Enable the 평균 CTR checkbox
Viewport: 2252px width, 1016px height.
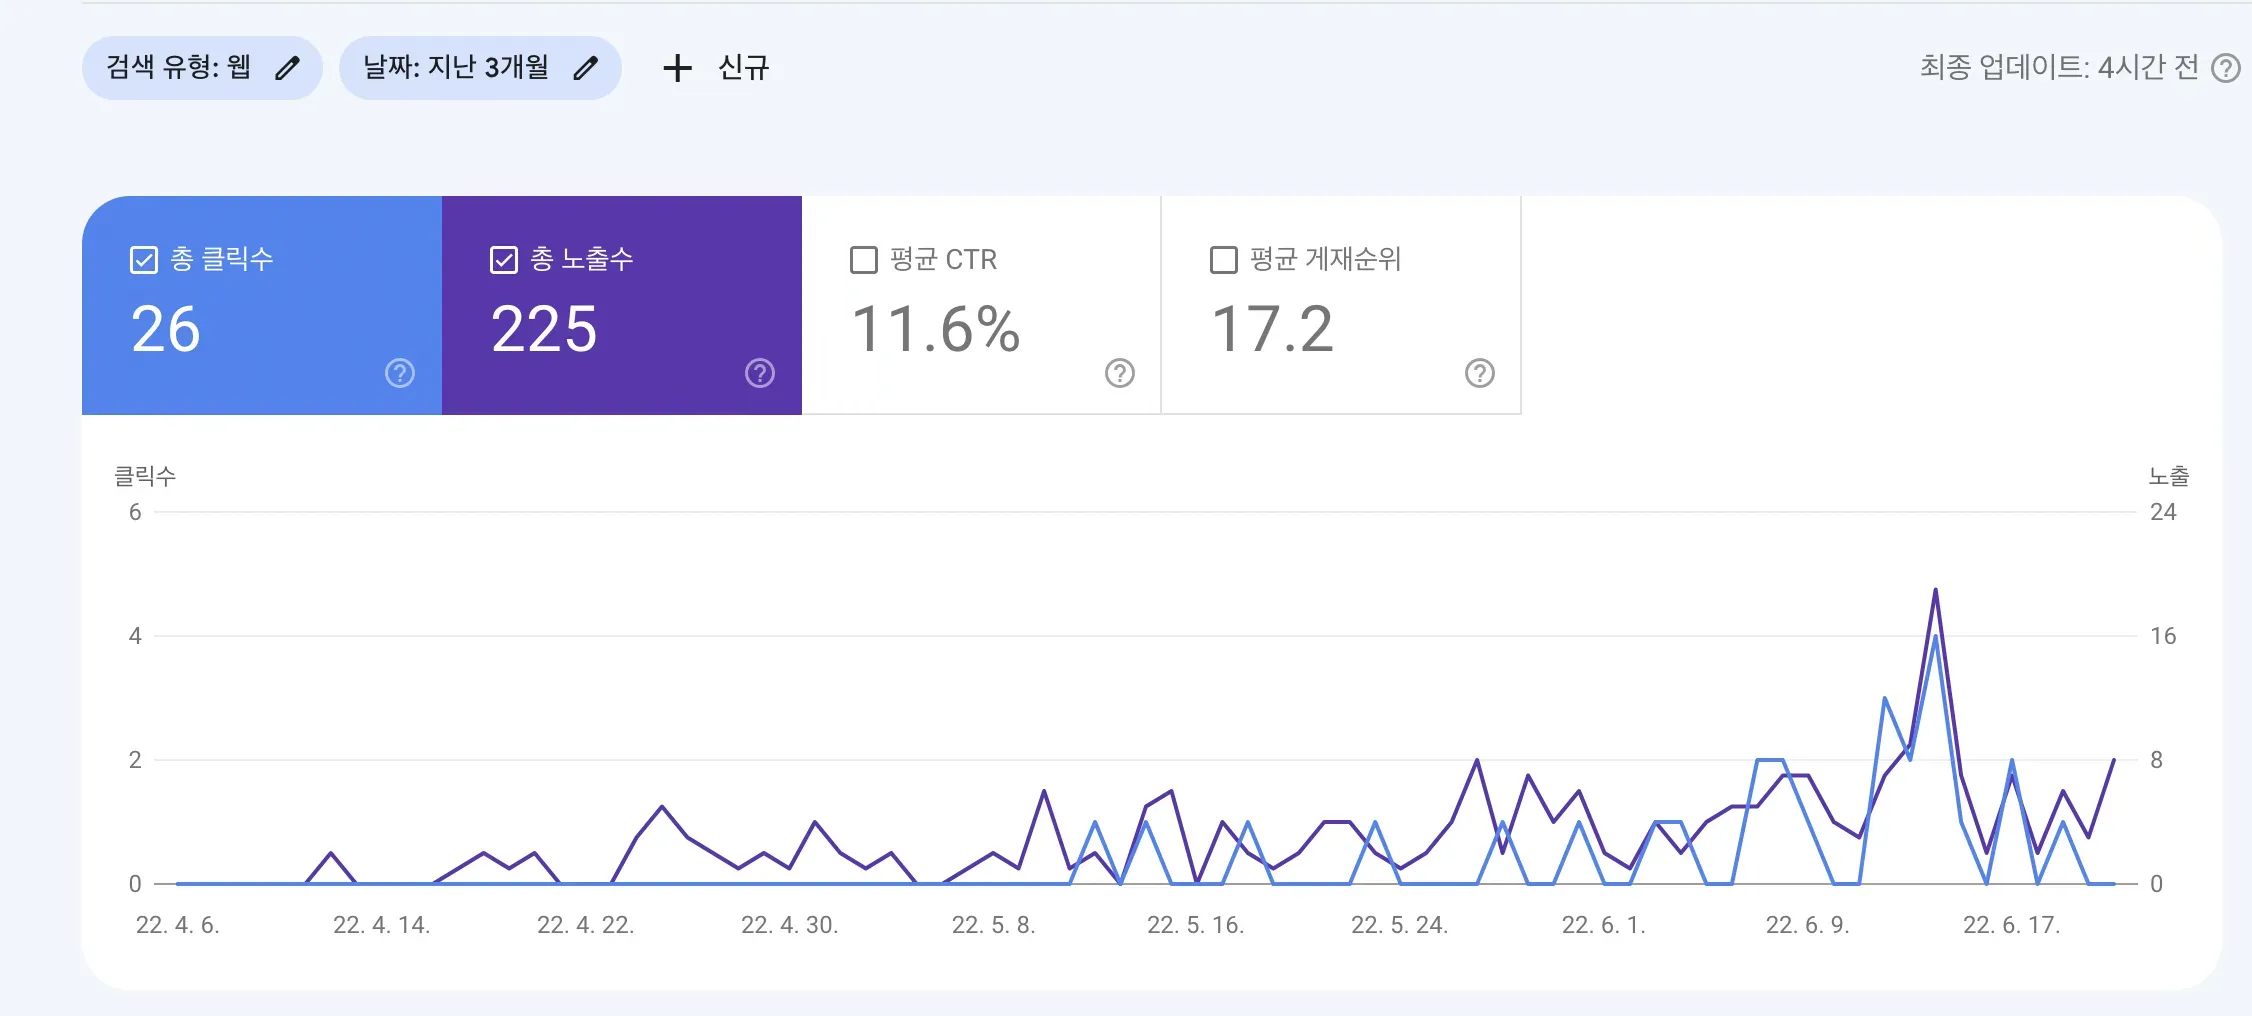click(x=863, y=259)
